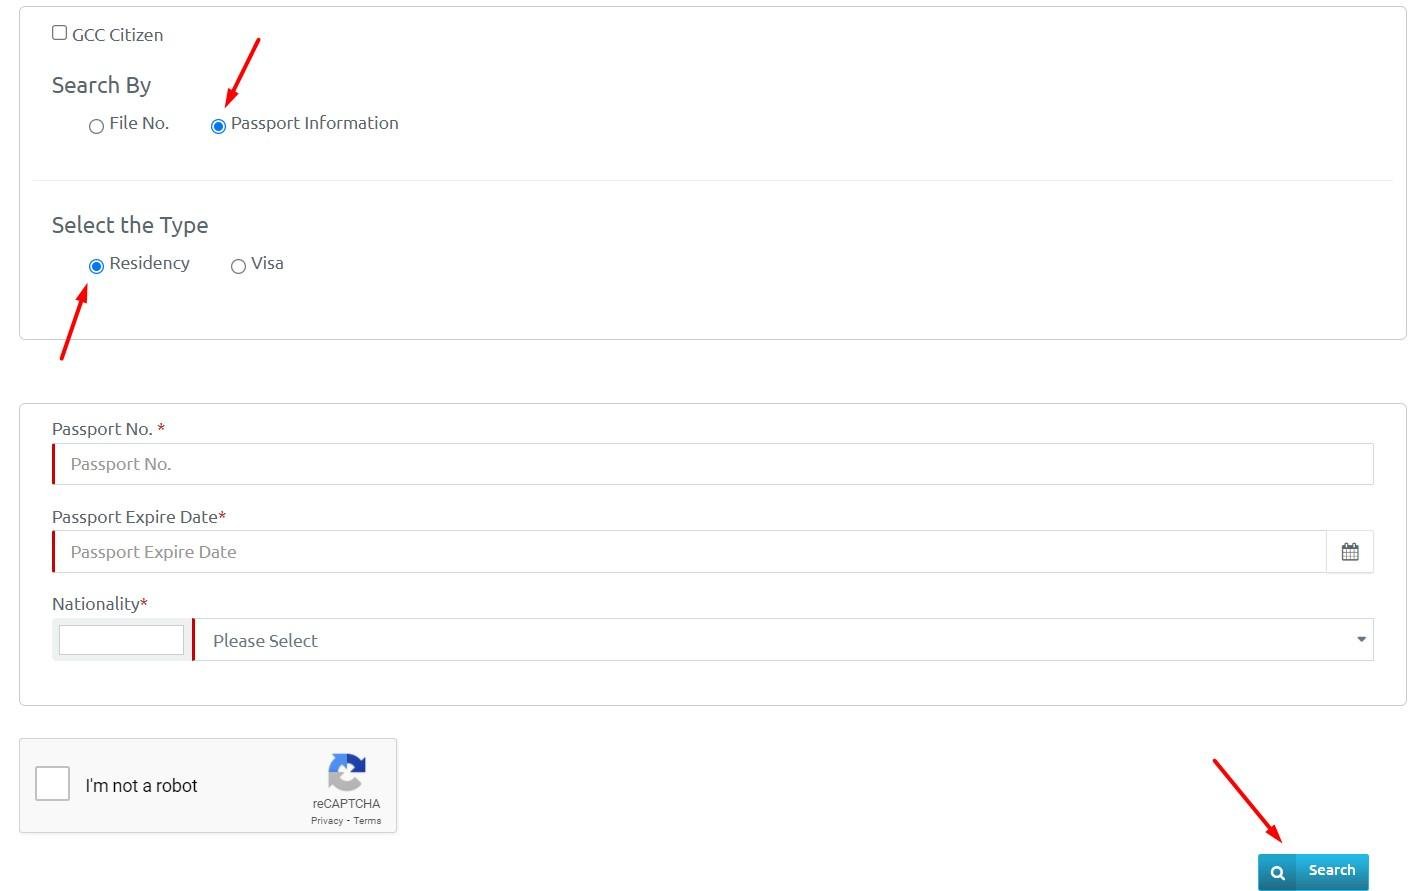Focus the Passport No. input field
Image resolution: width=1422 pixels, height=891 pixels.
click(712, 464)
